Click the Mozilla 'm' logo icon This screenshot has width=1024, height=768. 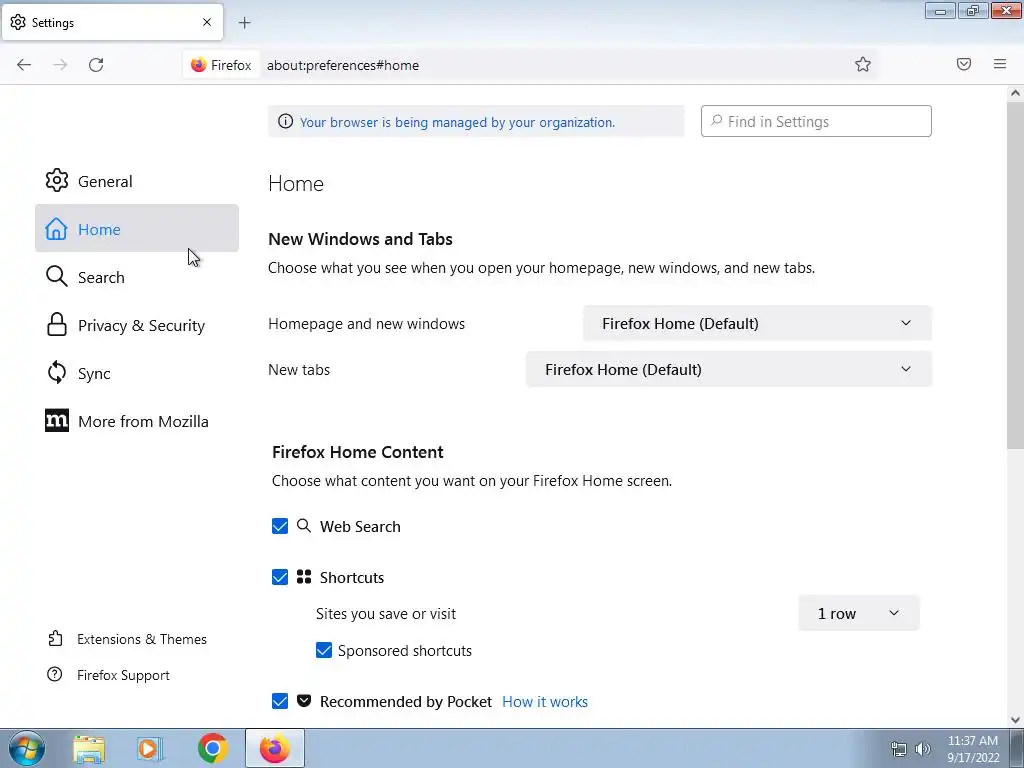[x=57, y=421]
